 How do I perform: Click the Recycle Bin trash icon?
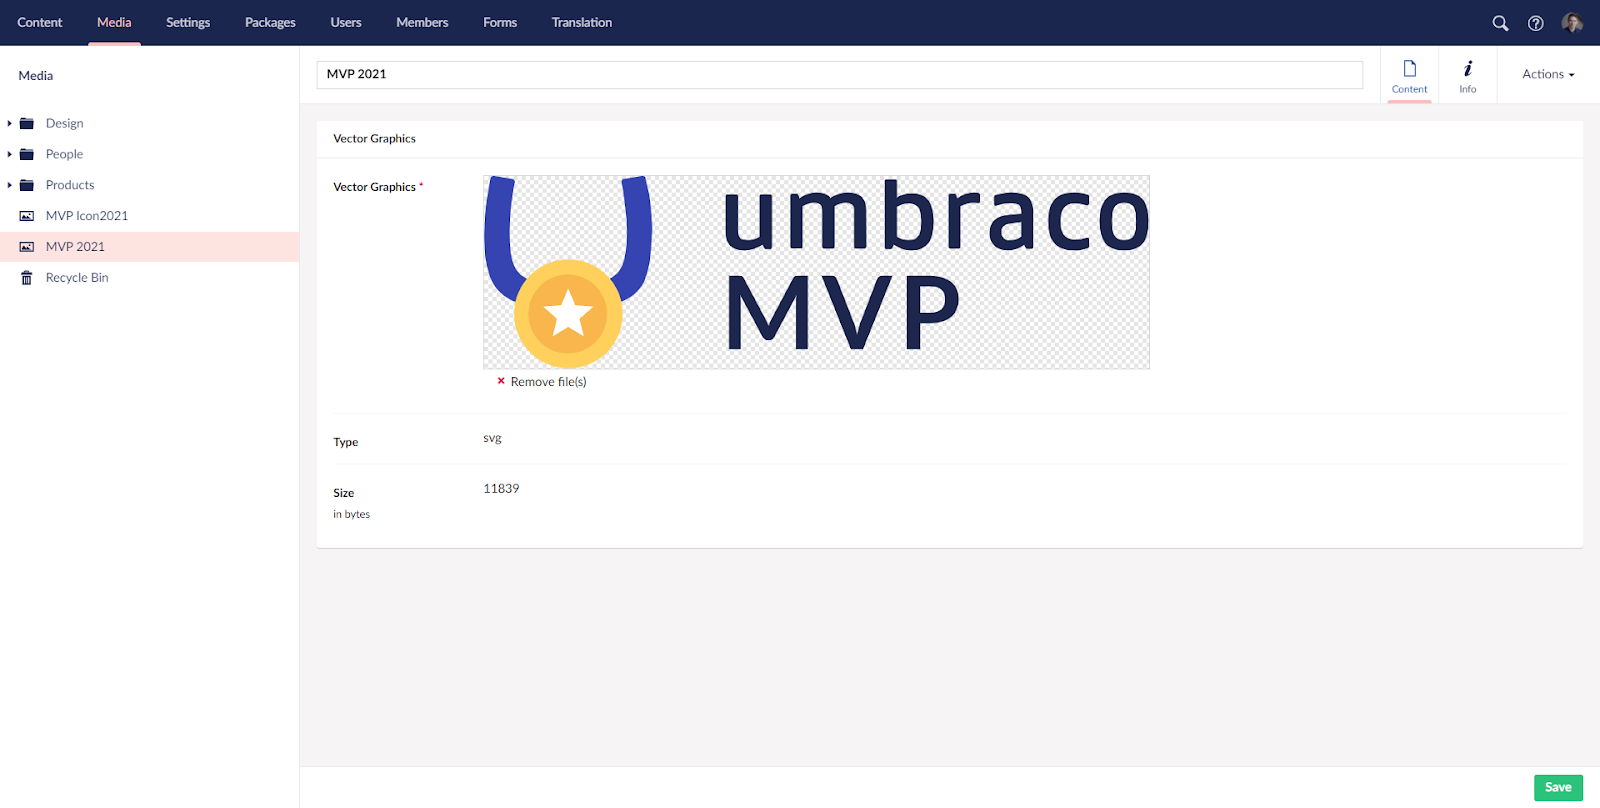pos(27,278)
